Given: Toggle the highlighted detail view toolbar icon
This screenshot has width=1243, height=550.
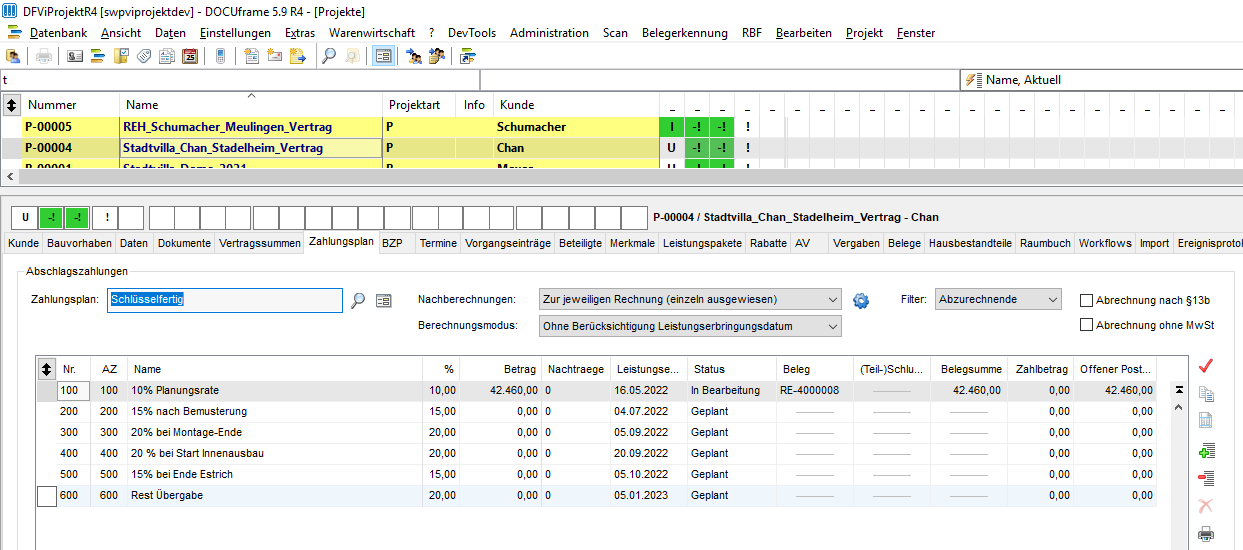Looking at the screenshot, I should pos(383,56).
